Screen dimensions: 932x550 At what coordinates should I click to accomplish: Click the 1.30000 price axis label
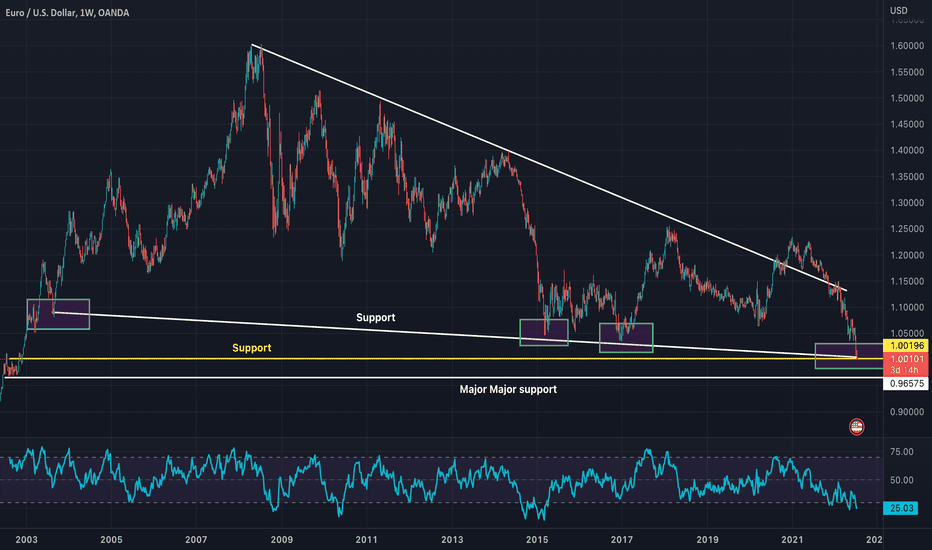coord(907,203)
